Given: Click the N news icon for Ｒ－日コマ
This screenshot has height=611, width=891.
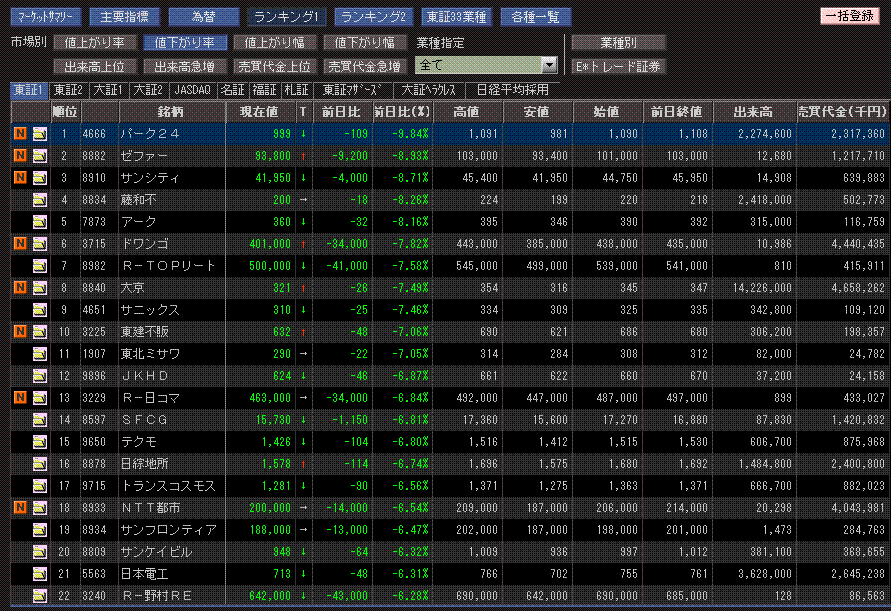Looking at the screenshot, I should point(19,398).
